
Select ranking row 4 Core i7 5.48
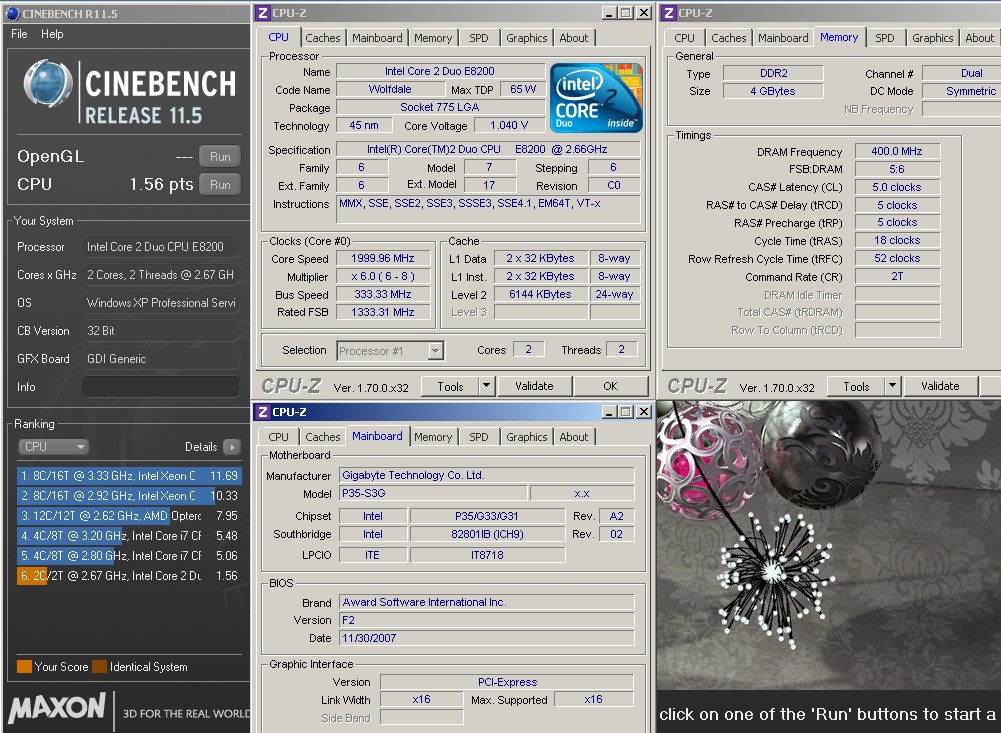(x=130, y=536)
